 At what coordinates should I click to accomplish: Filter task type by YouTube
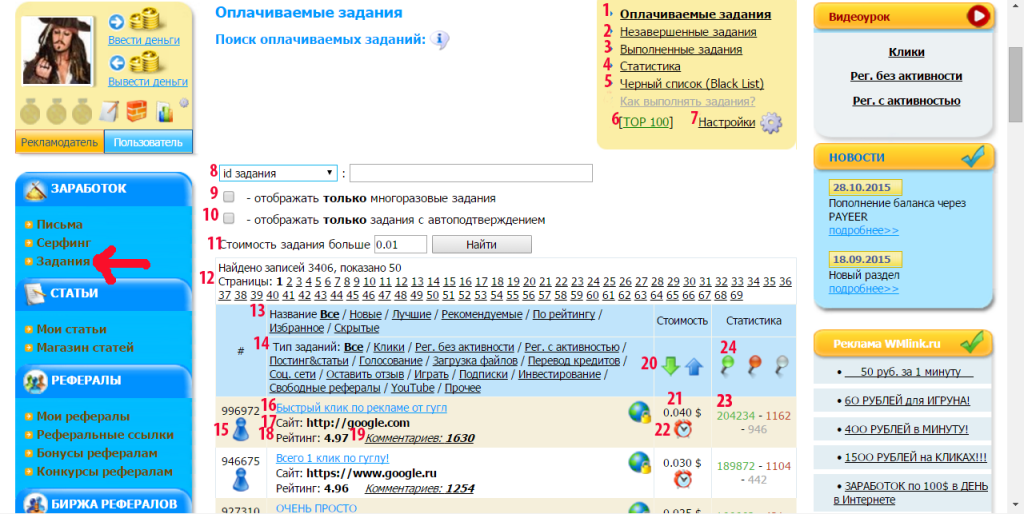[x=413, y=388]
